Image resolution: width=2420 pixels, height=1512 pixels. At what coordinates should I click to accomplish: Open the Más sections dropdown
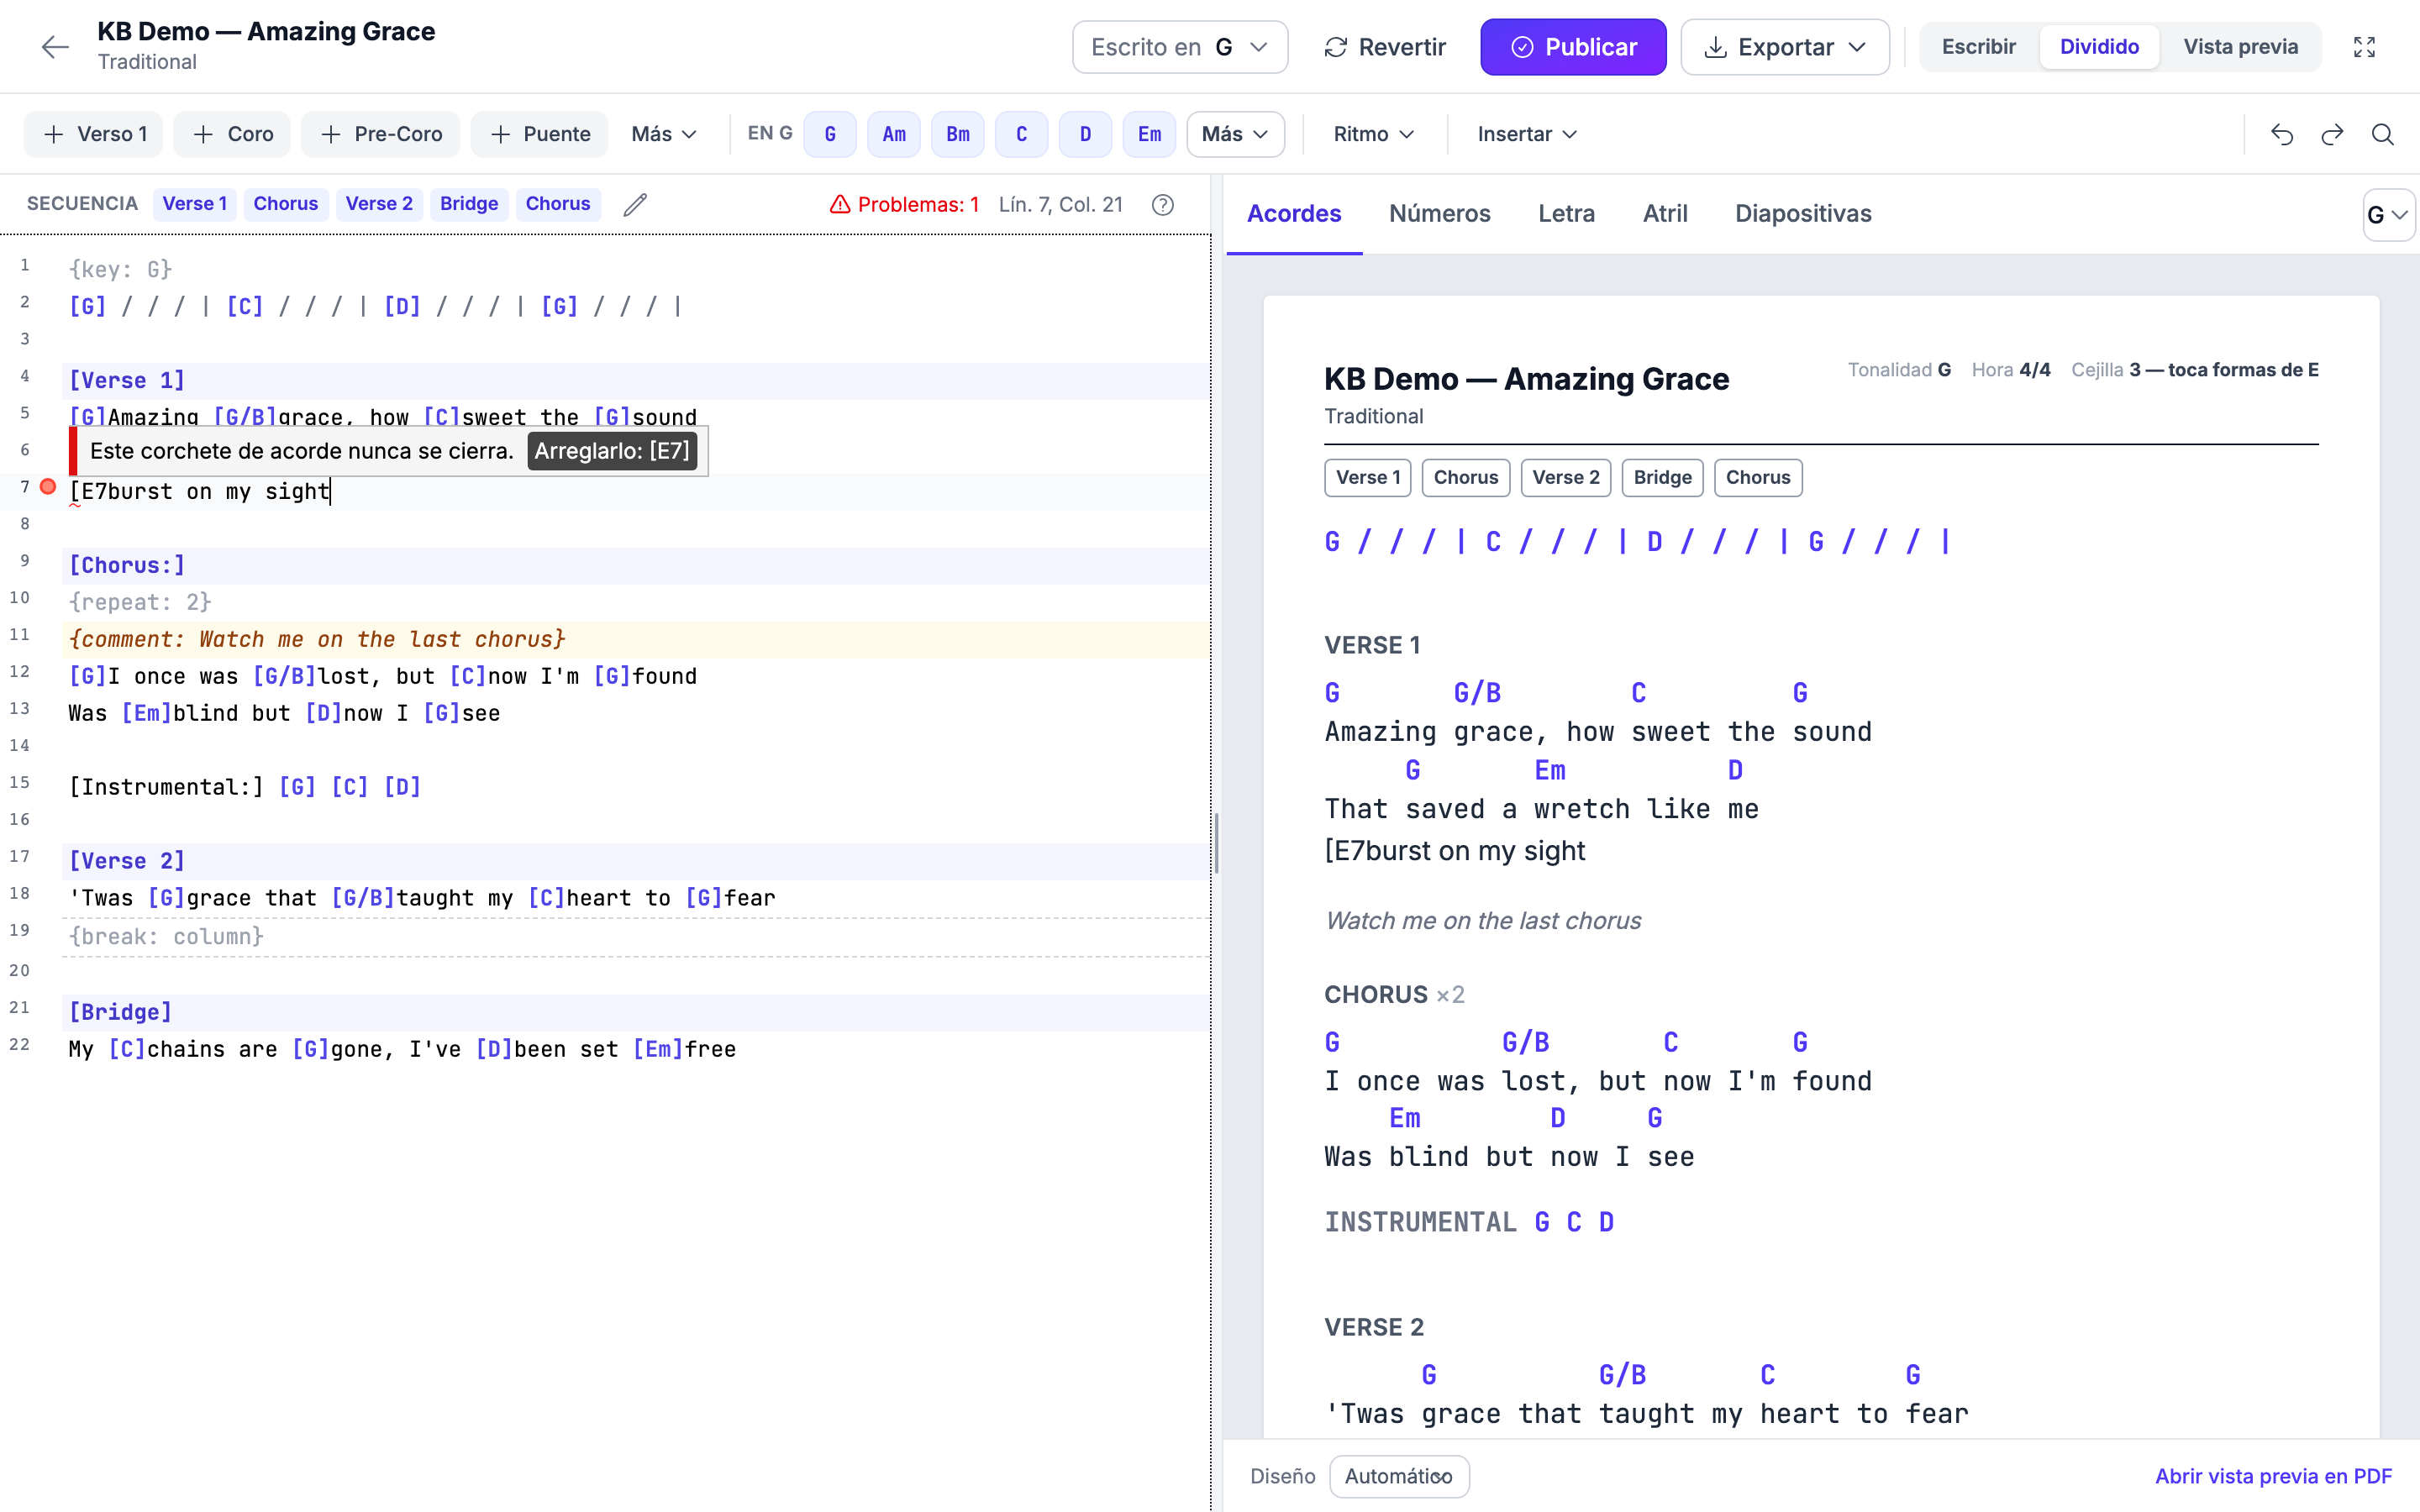pos(664,134)
